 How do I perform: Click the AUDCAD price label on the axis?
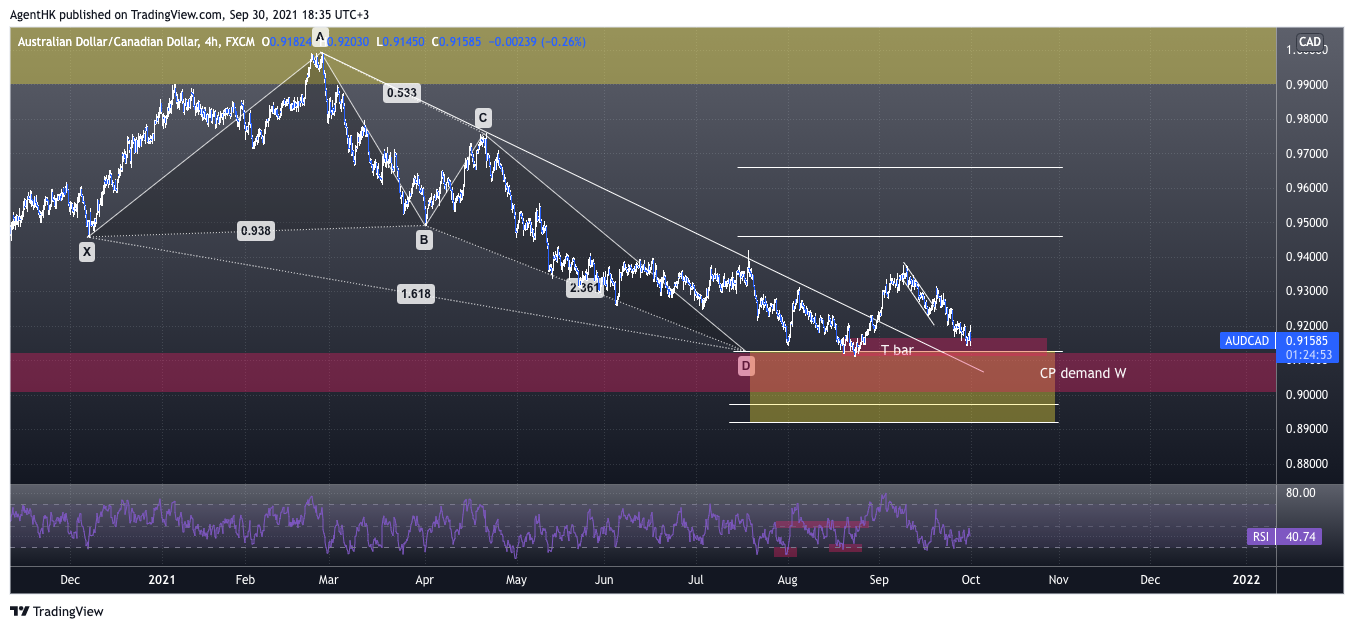(1247, 341)
